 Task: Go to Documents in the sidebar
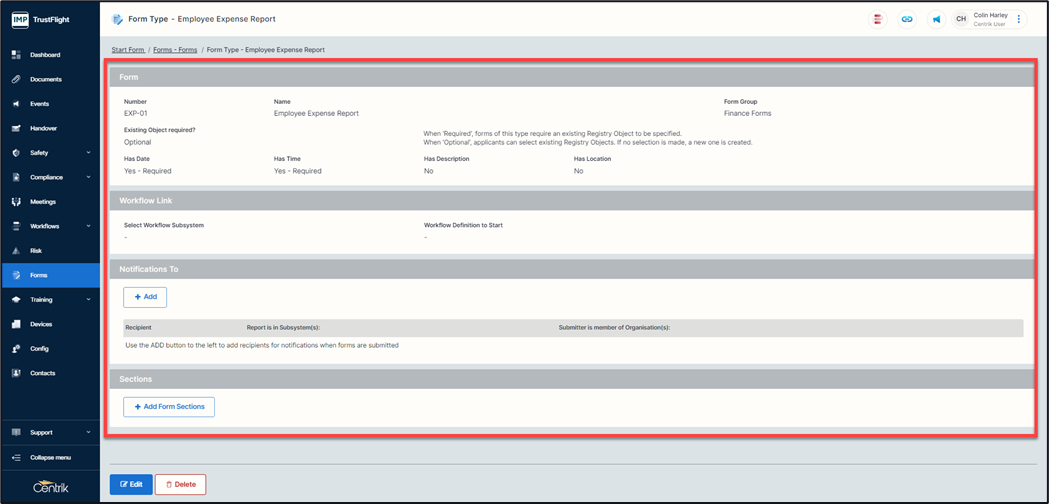pos(45,79)
